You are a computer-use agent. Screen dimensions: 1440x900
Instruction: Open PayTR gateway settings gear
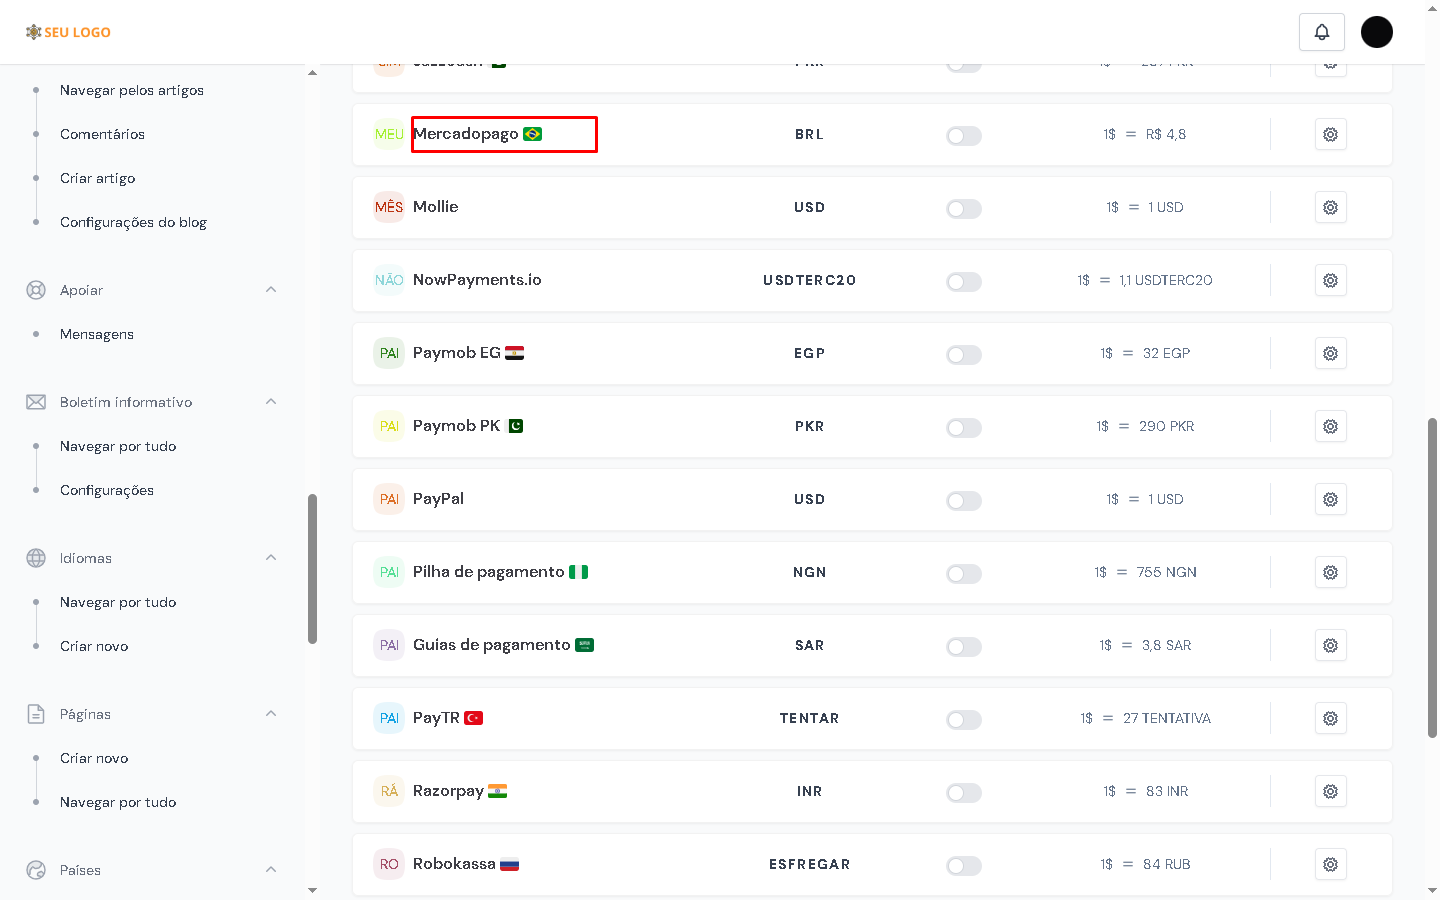coord(1330,718)
